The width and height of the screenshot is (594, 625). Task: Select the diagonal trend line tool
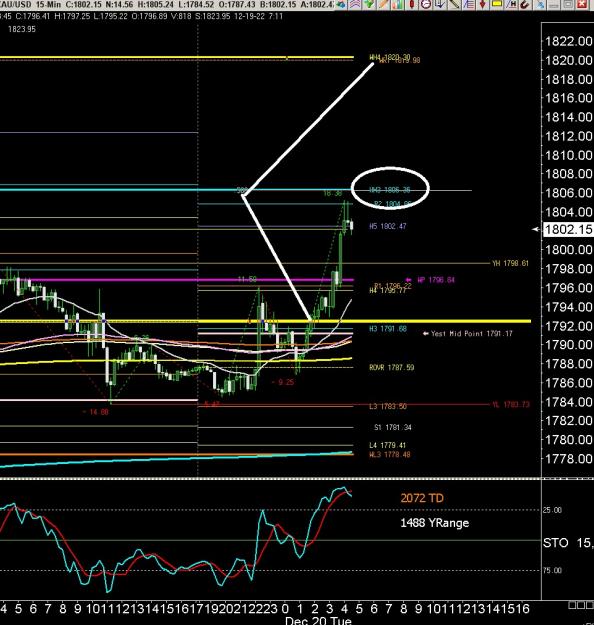[x=454, y=4]
